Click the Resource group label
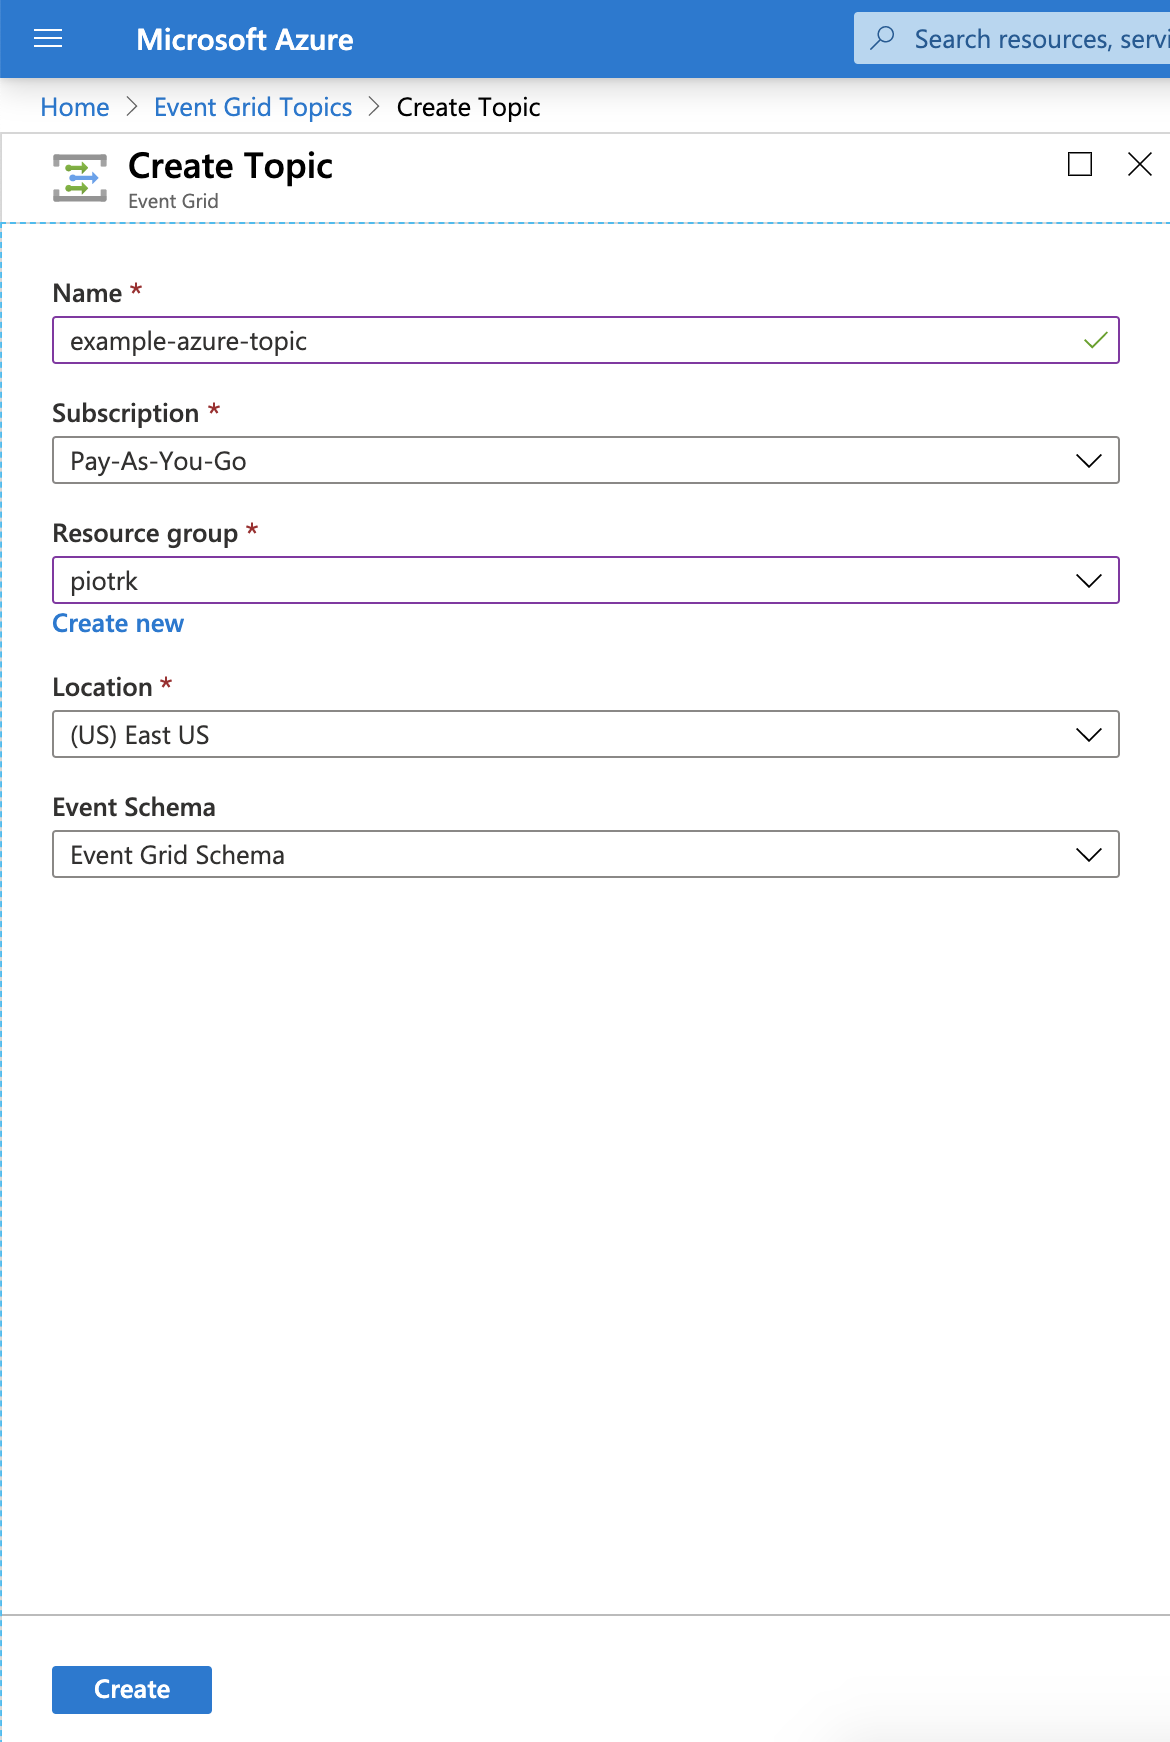Screen dimensions: 1170x1742 coord(145,533)
